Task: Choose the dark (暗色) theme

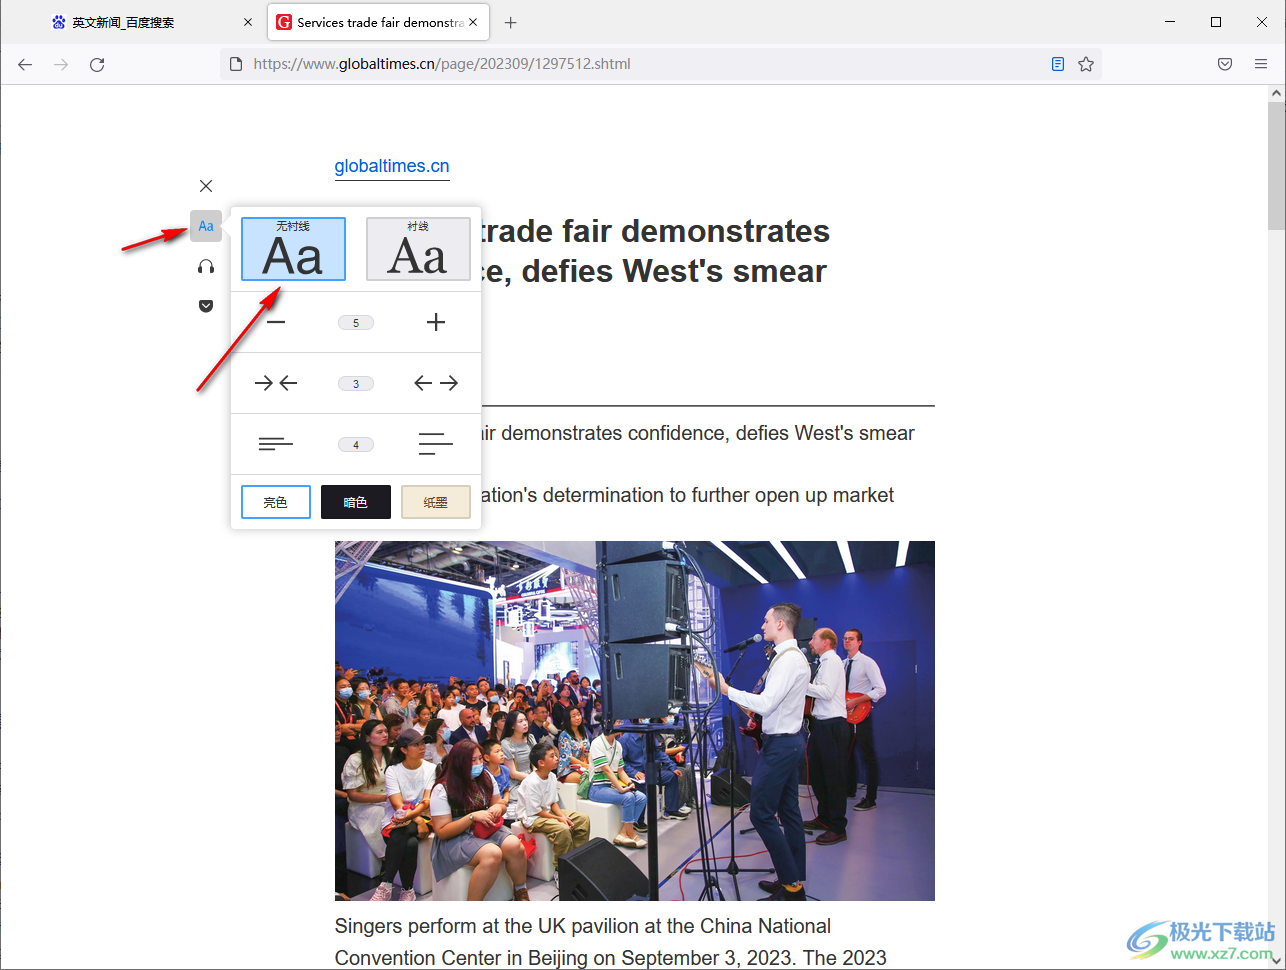Action: 356,502
